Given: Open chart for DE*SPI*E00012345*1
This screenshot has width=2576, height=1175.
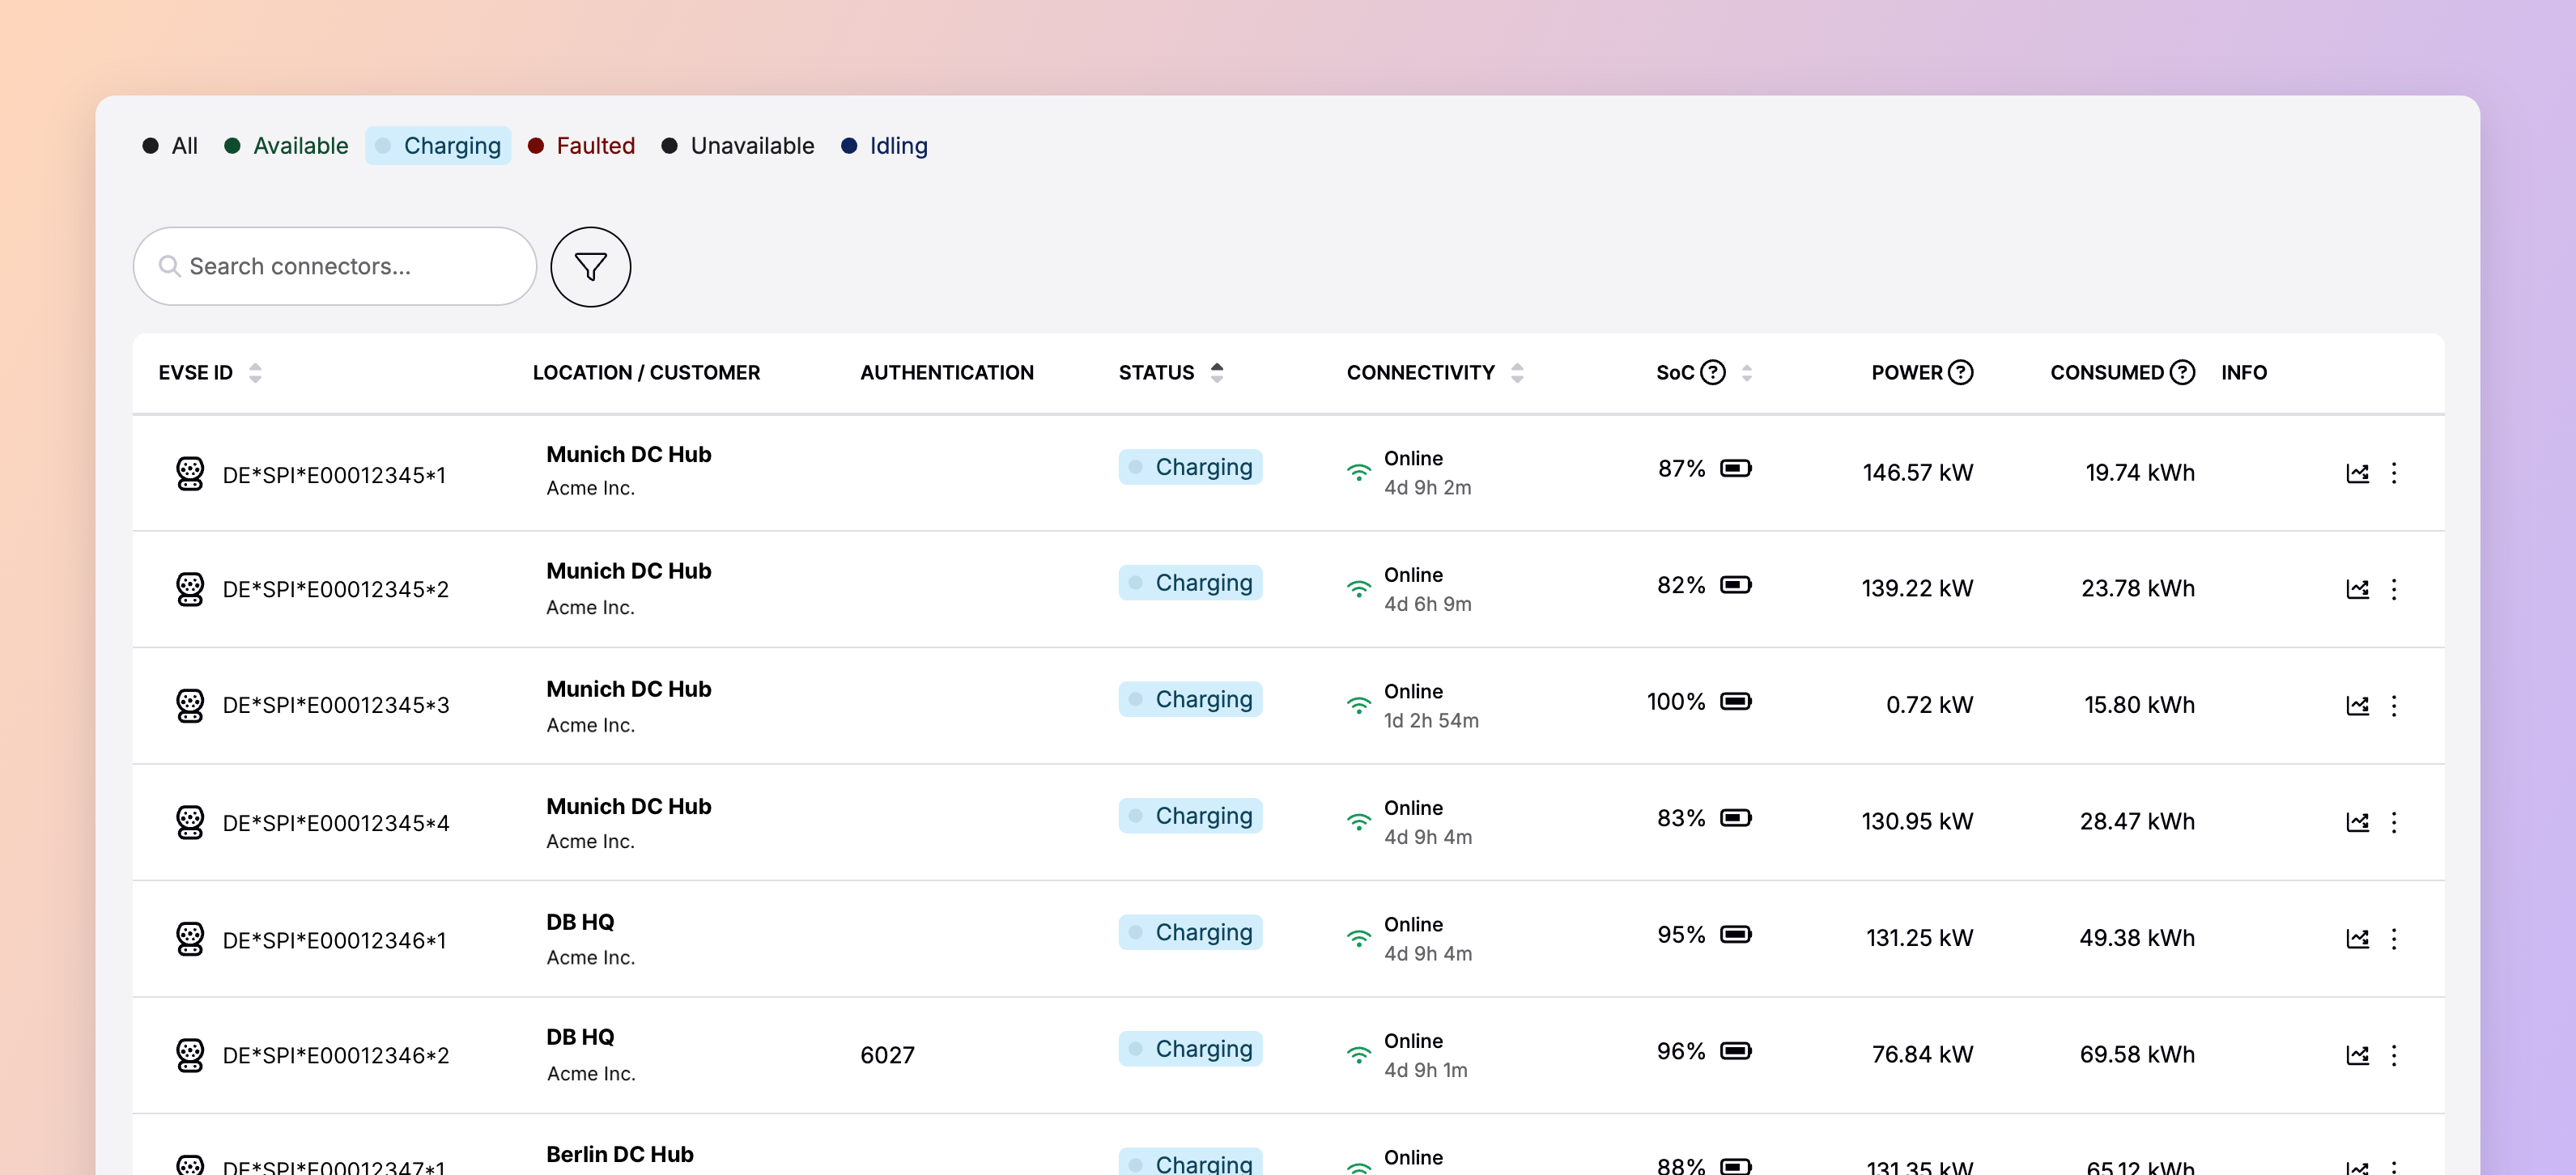Looking at the screenshot, I should pyautogui.click(x=2357, y=473).
